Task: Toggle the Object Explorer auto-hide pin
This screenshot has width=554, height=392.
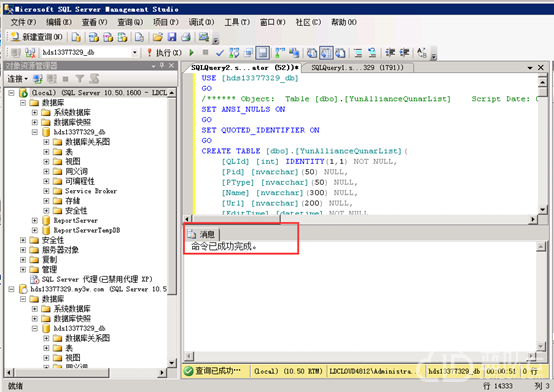Action: (x=162, y=66)
